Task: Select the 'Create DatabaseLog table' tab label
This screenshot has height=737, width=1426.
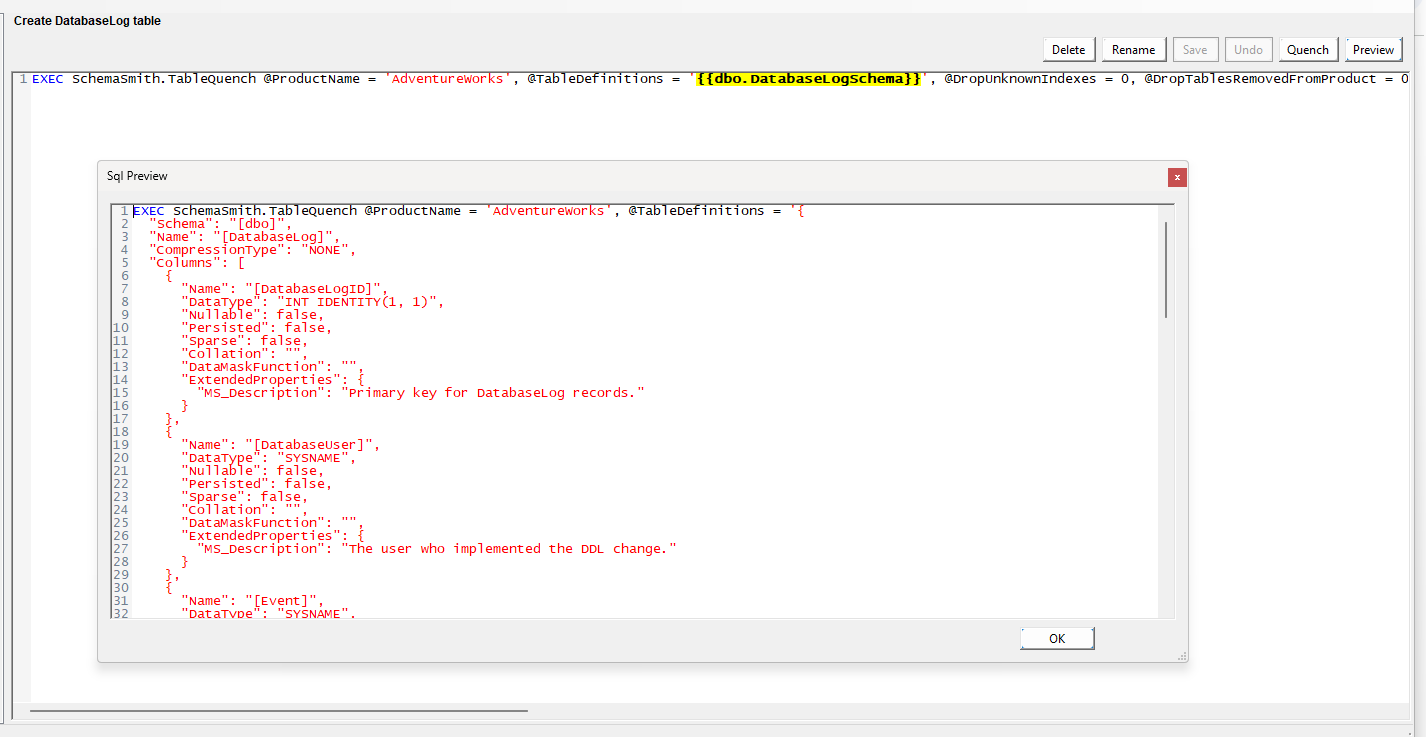Action: tap(87, 20)
